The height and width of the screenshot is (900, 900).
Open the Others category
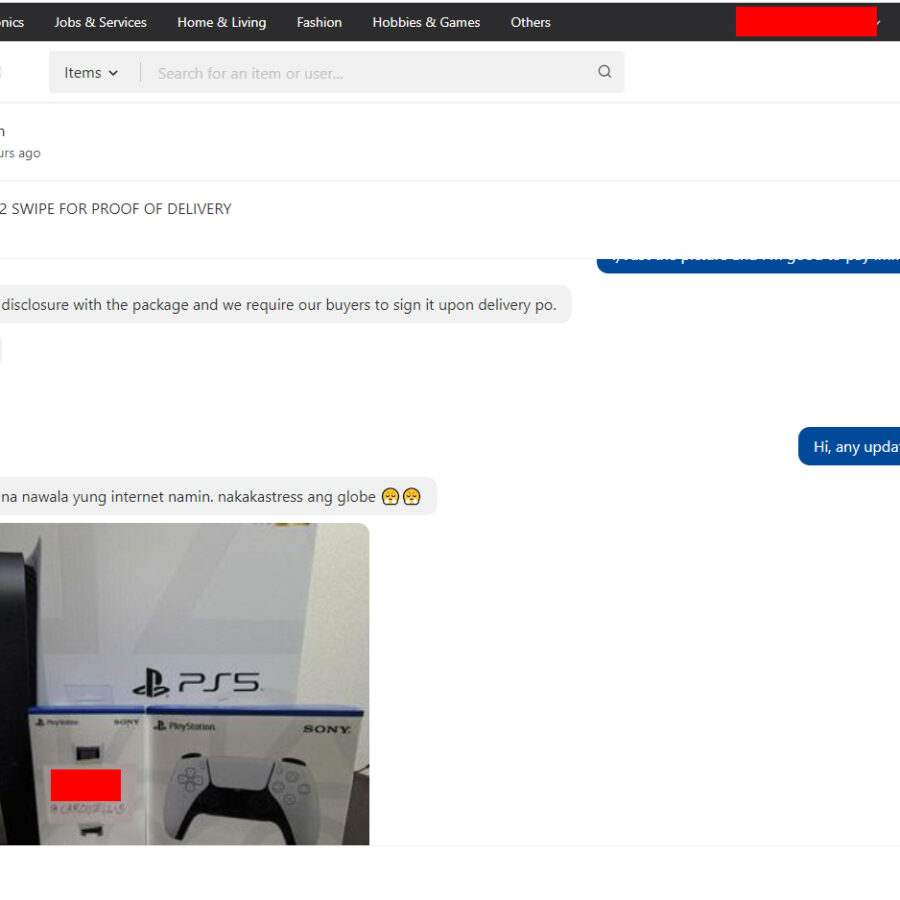530,22
